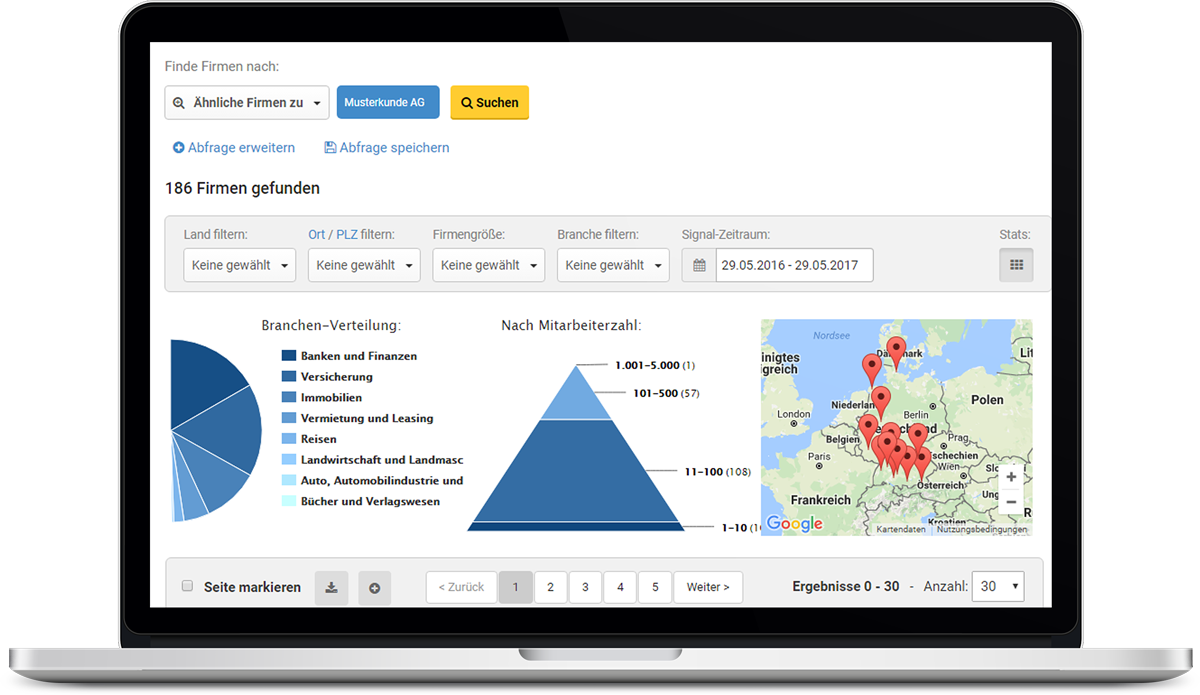Click the yellow Suchen button
1200x695 pixels.
point(489,102)
